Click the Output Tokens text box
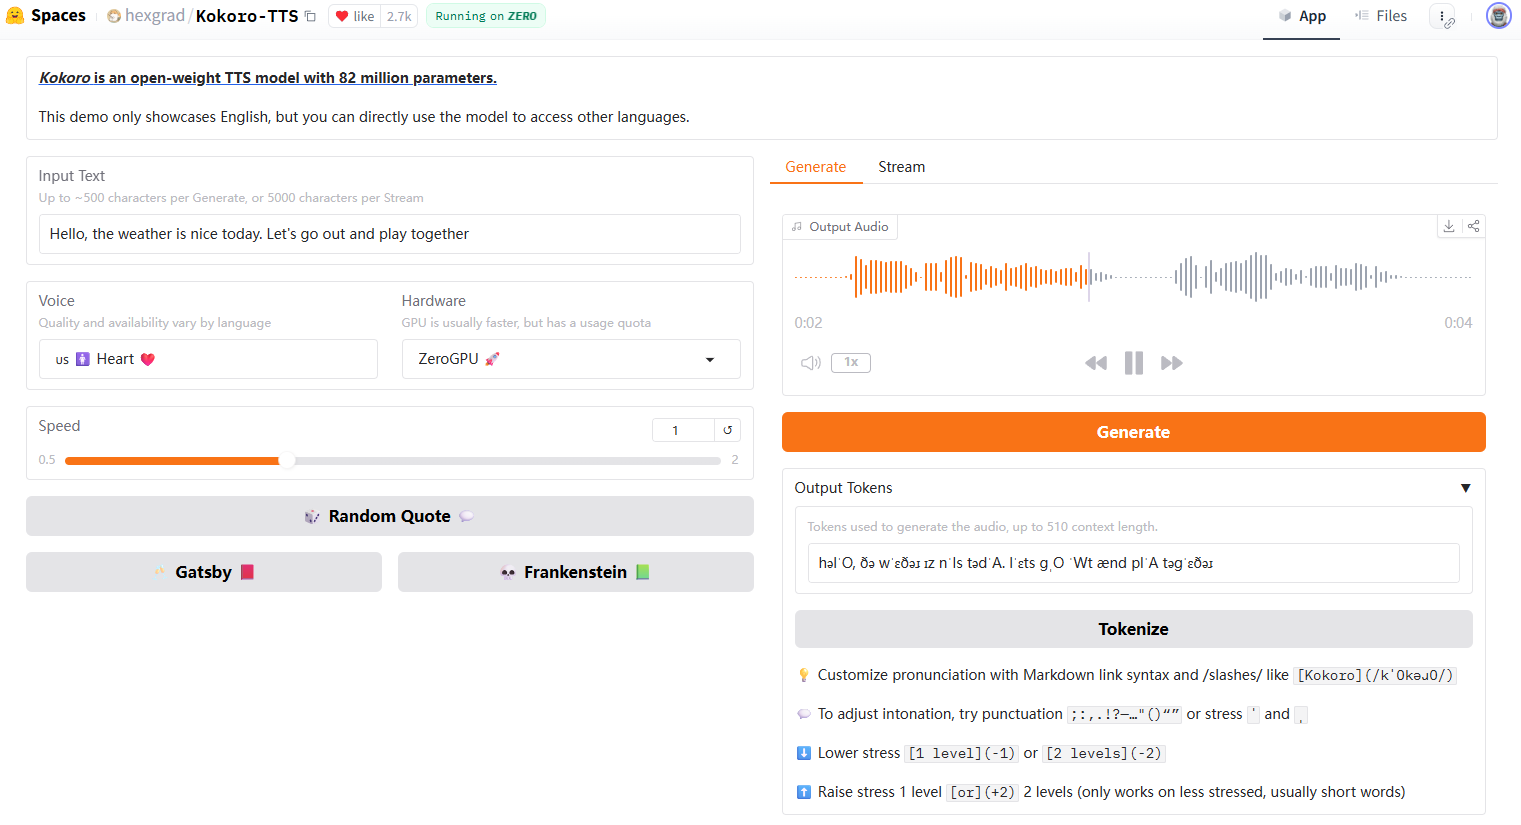 click(x=1133, y=563)
